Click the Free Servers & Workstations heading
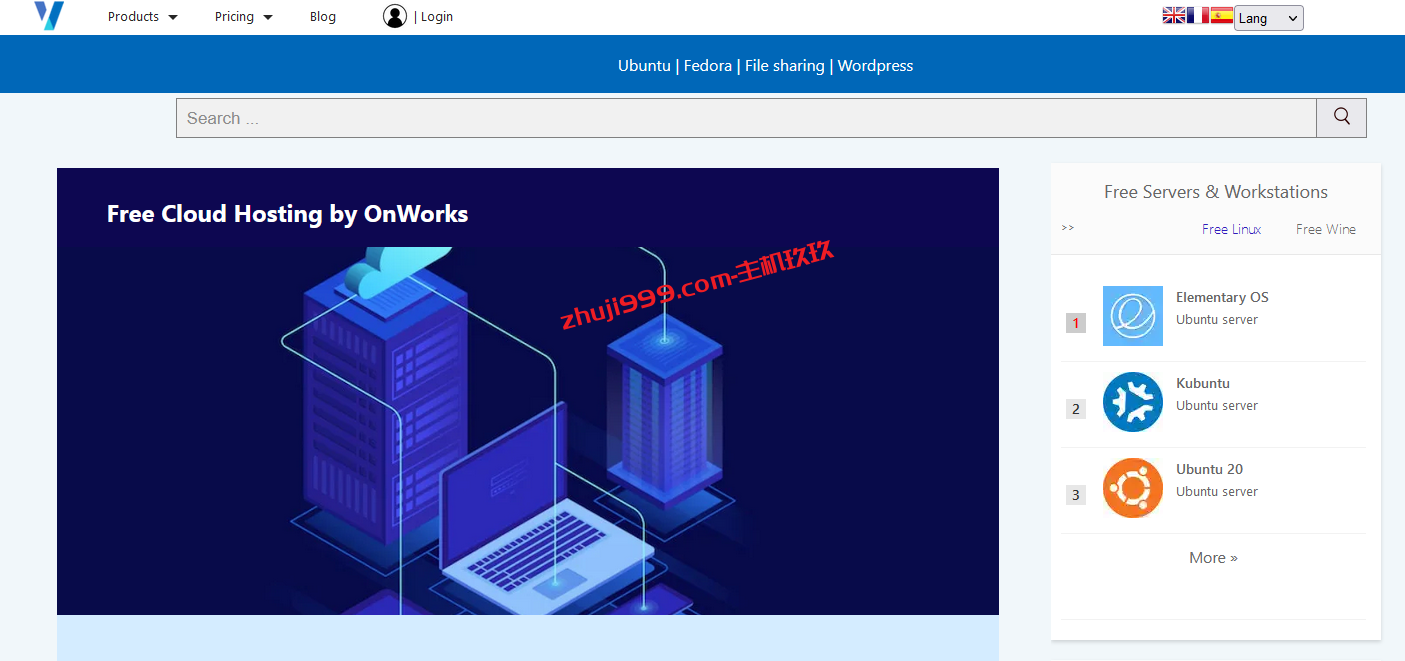 (1216, 192)
